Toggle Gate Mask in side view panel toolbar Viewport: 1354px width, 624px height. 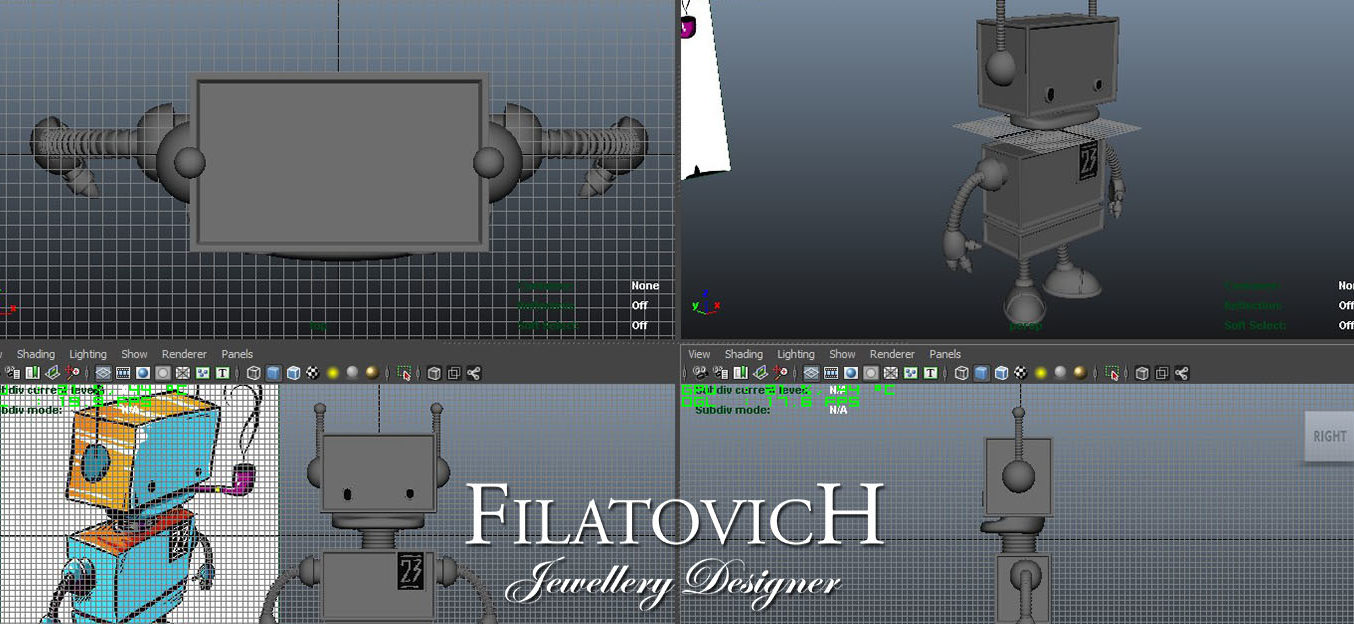[871, 373]
